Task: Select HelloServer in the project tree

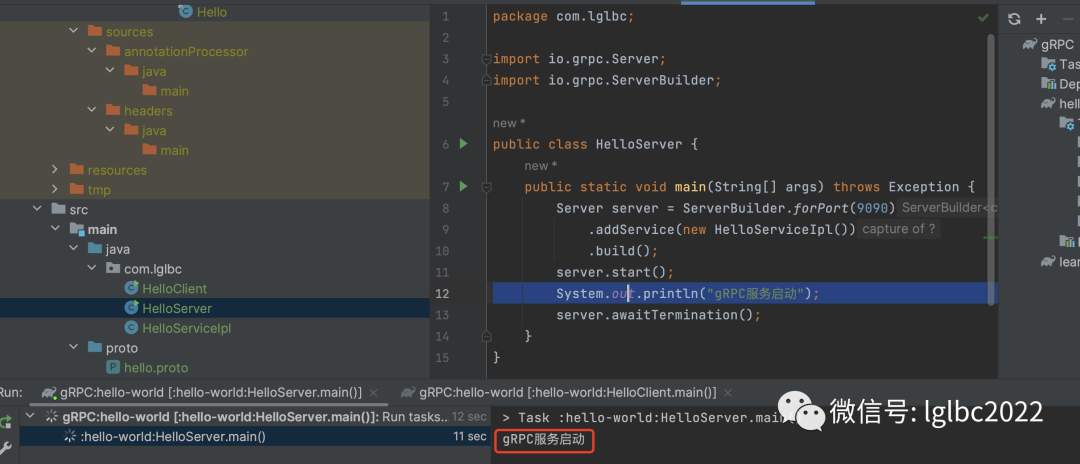Action: pyautogui.click(x=215, y=308)
